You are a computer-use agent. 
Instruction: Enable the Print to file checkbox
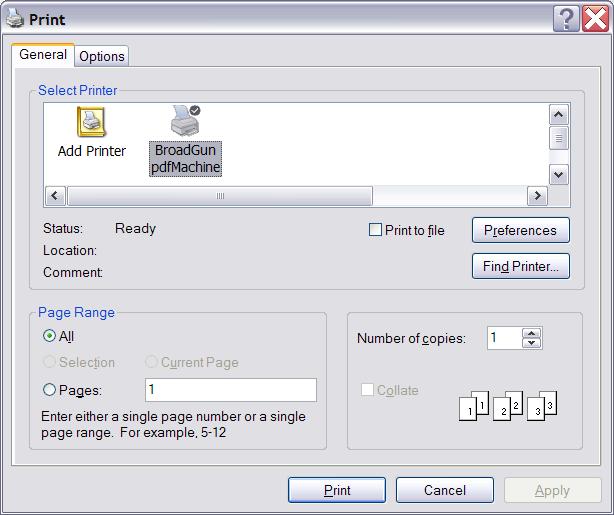tap(376, 230)
